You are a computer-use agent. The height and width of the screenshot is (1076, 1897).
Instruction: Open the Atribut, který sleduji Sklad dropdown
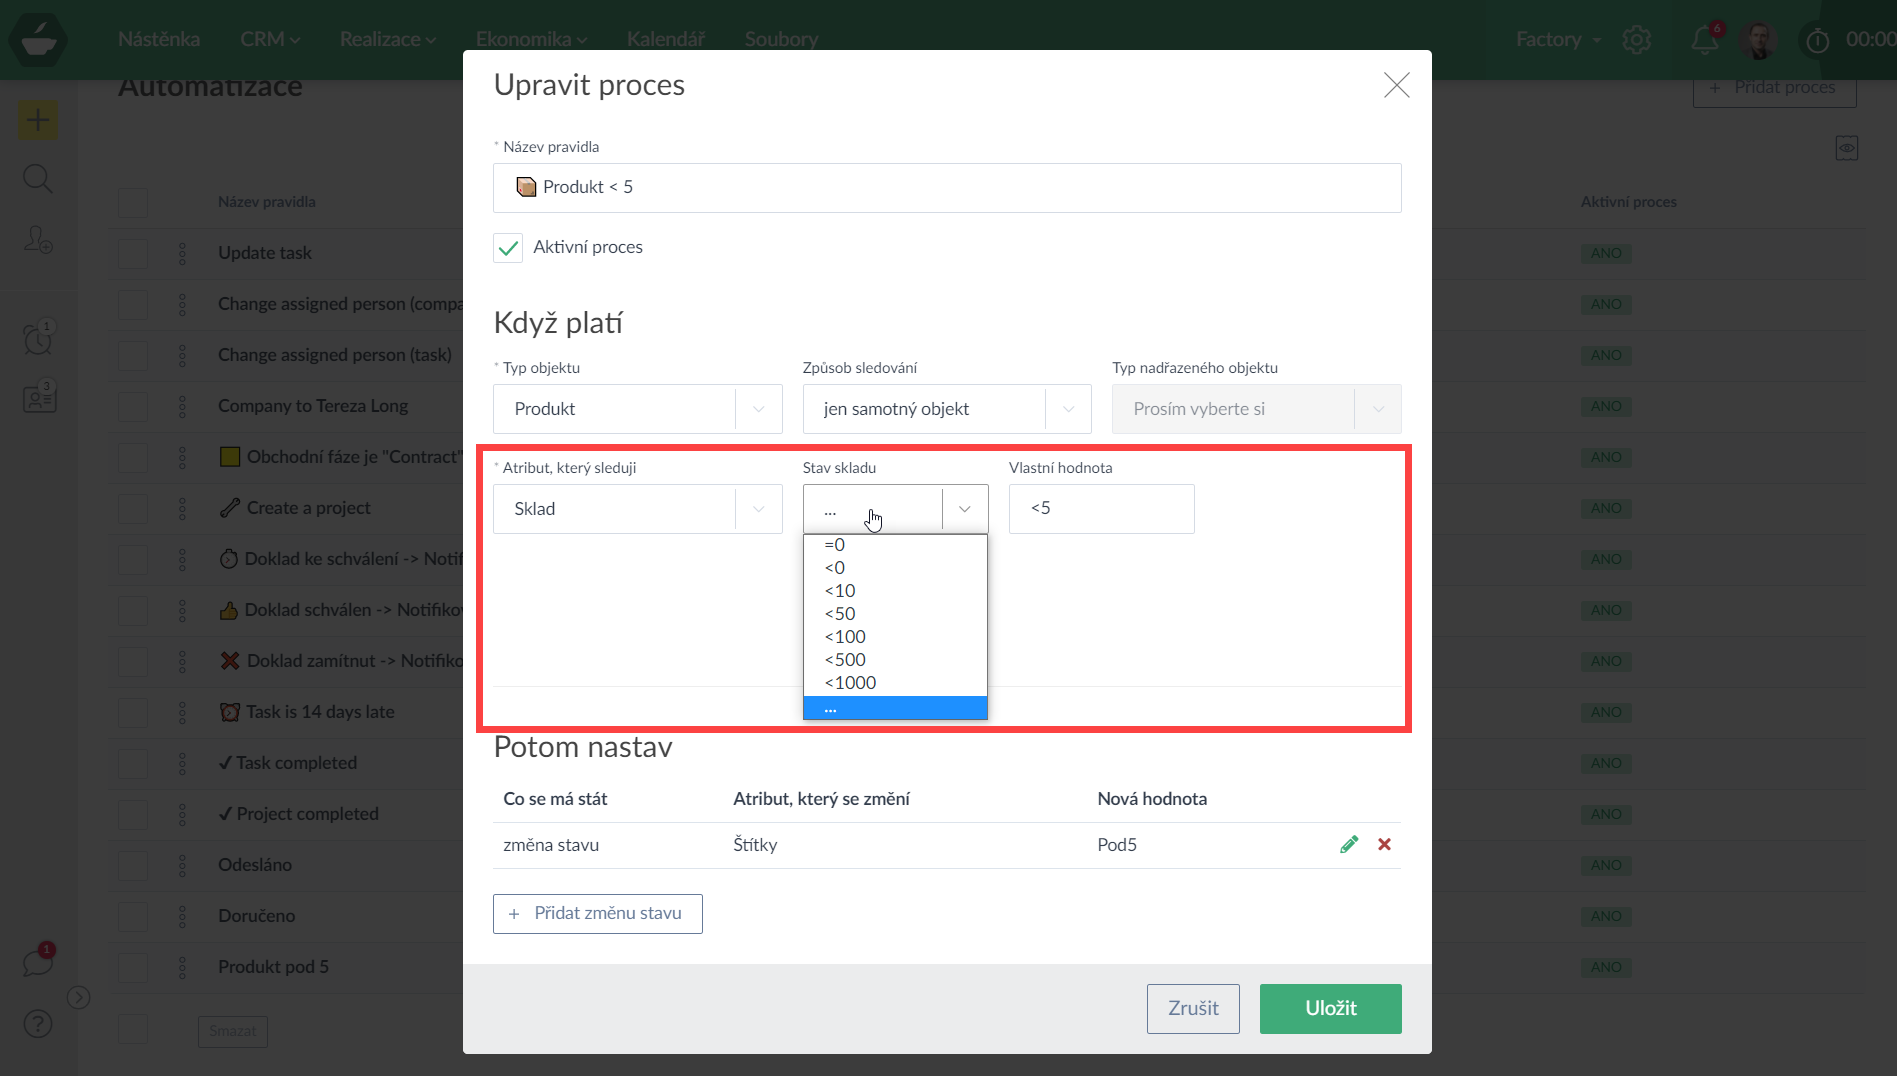coord(637,509)
